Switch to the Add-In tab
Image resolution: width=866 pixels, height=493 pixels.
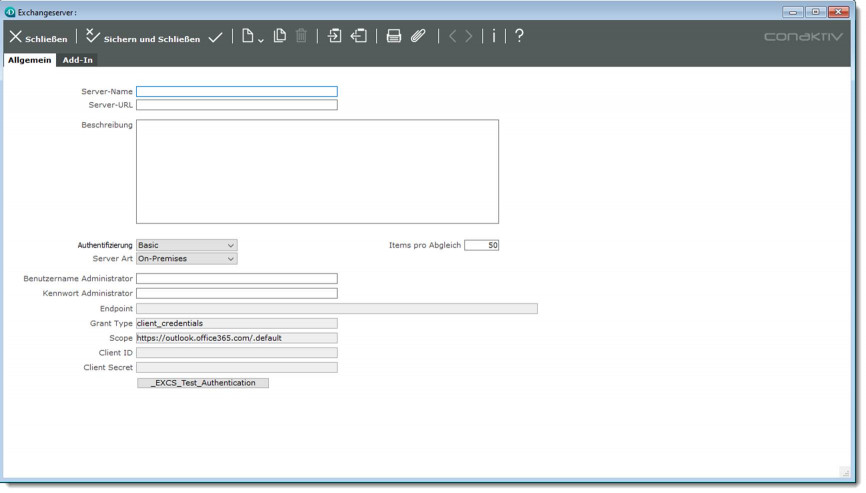pos(78,60)
